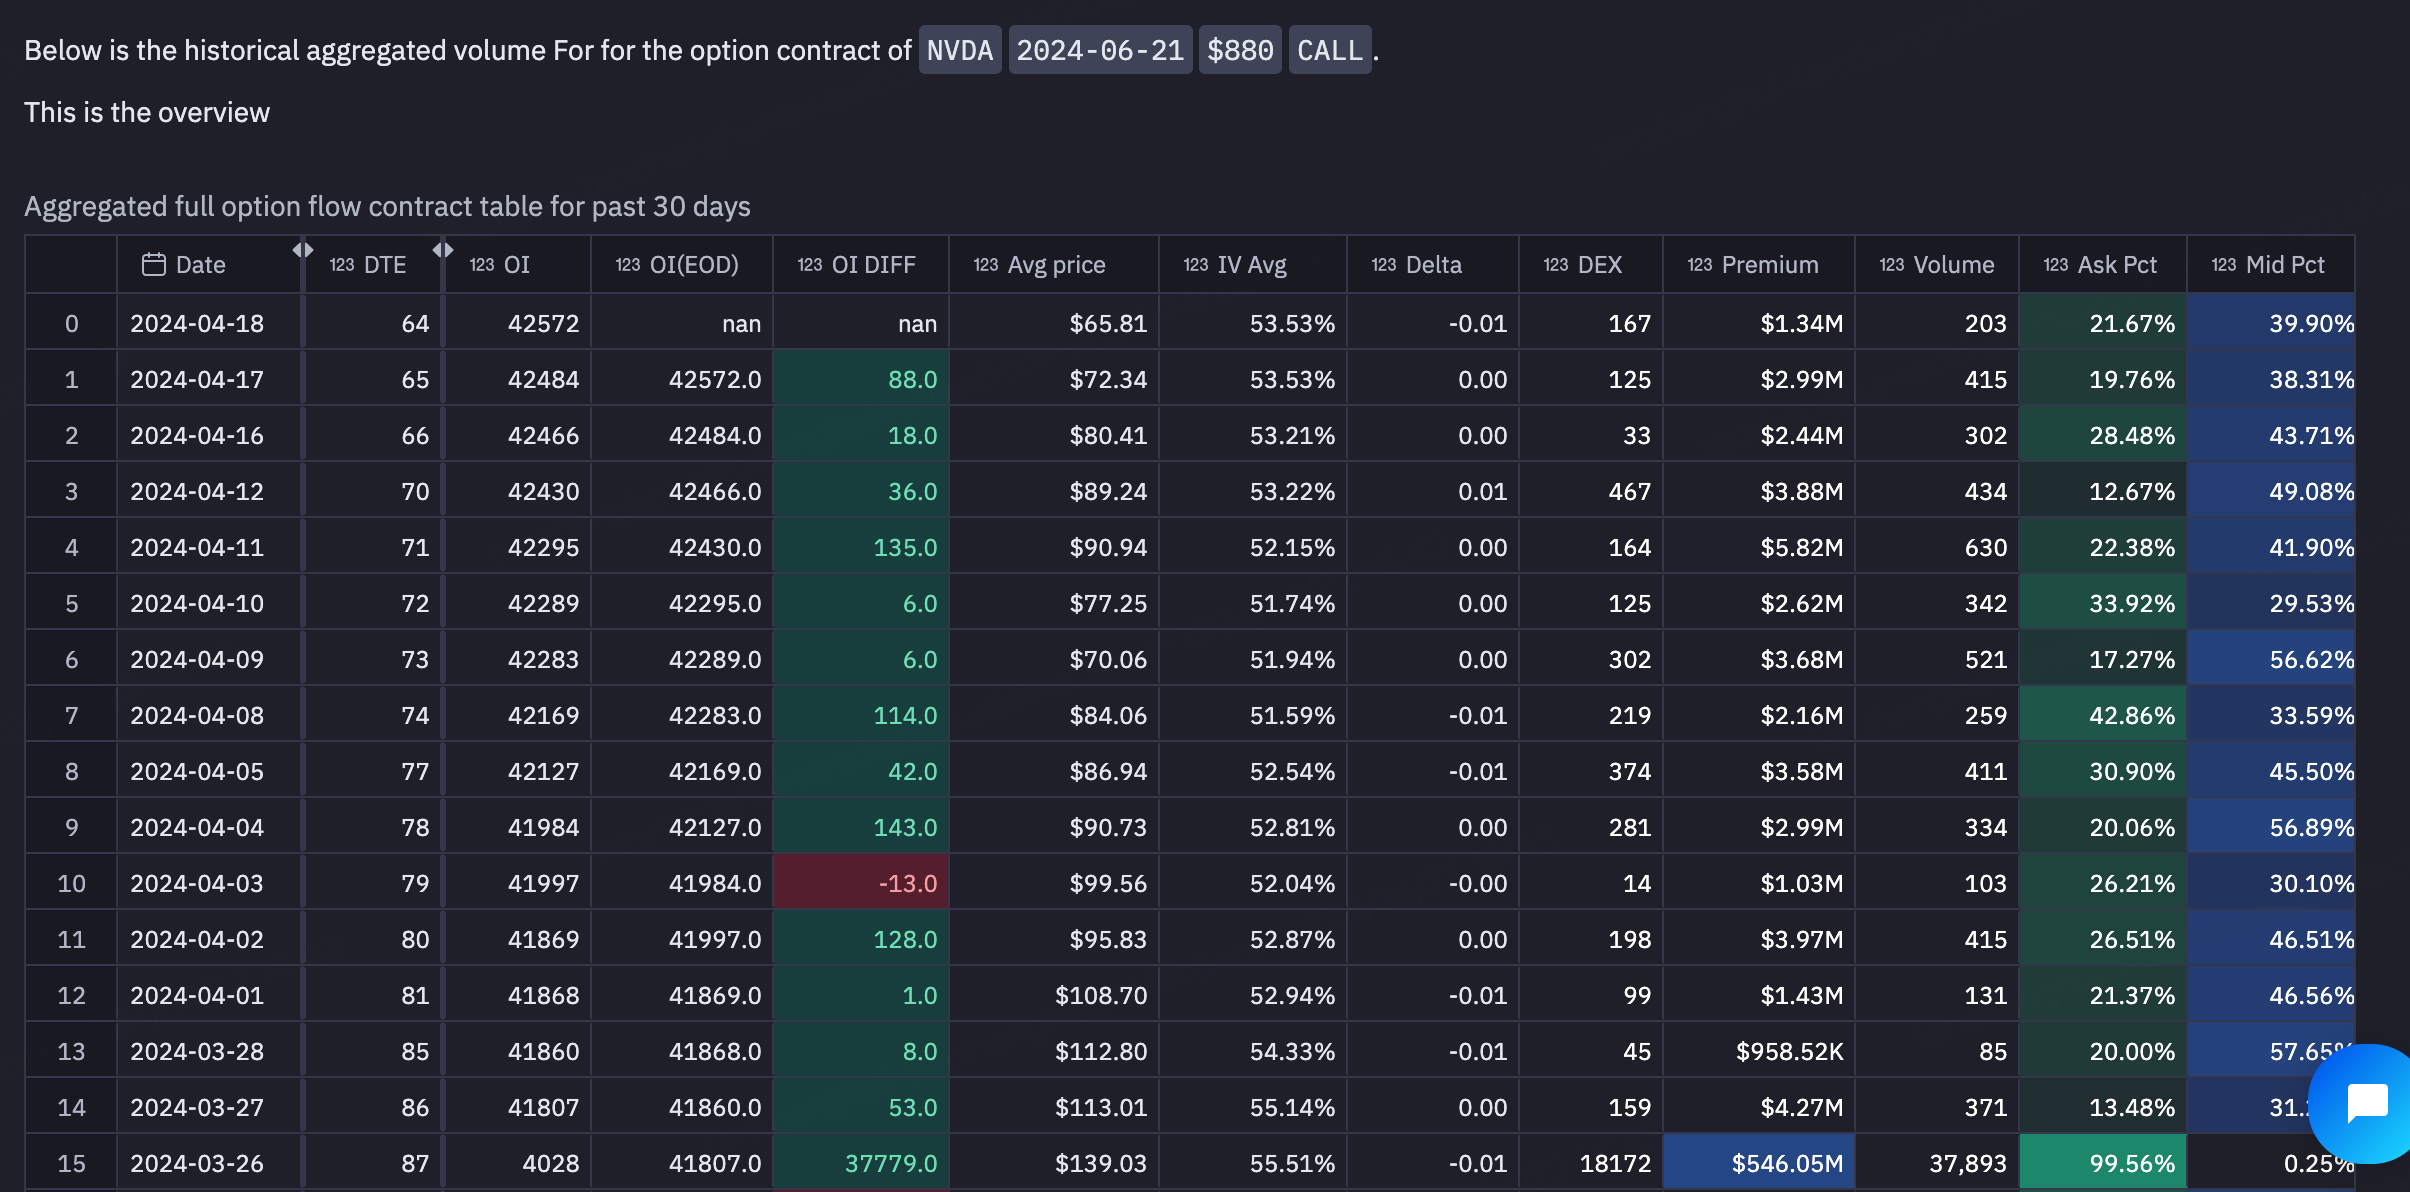Click the negative OI DIFF -13.0 cell
Screen dimensions: 2410x1192
(x=861, y=883)
